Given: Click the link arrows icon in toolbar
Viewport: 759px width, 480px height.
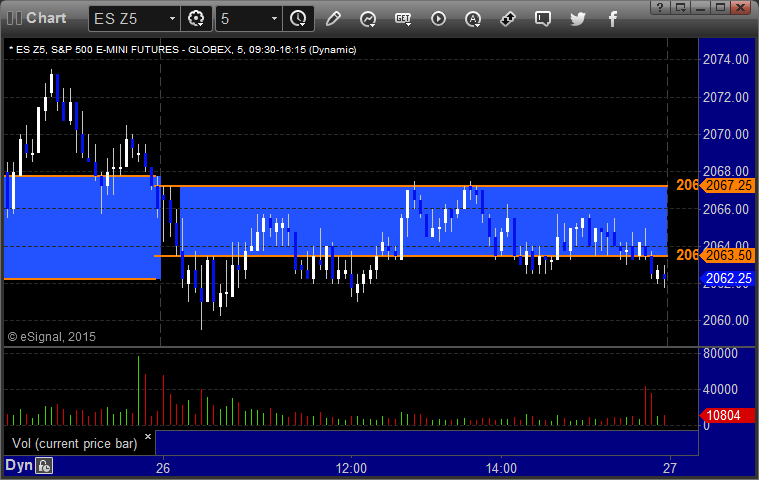Looking at the screenshot, I should (x=508, y=19).
